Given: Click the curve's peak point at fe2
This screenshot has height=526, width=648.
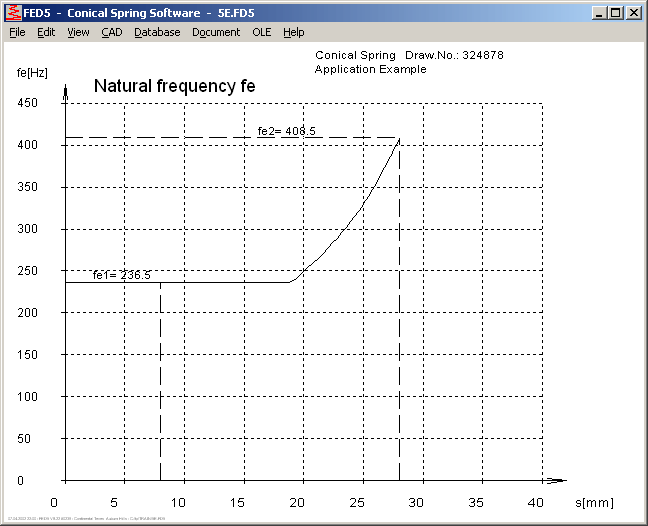Looking at the screenshot, I should tap(399, 139).
